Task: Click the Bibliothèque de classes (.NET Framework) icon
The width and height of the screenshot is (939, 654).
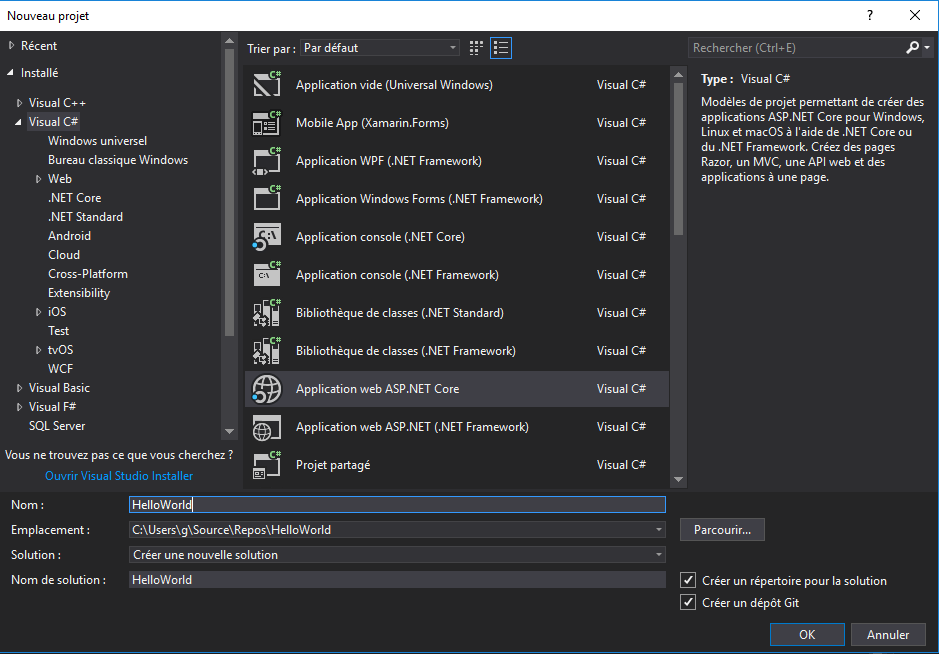Action: click(267, 350)
